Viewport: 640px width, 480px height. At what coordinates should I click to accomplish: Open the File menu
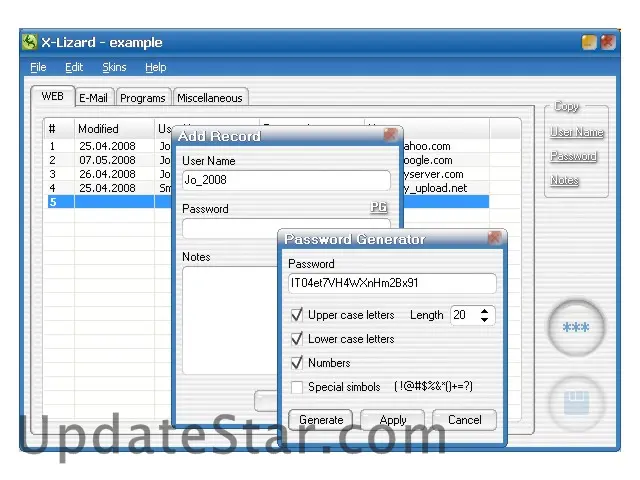tap(38, 67)
